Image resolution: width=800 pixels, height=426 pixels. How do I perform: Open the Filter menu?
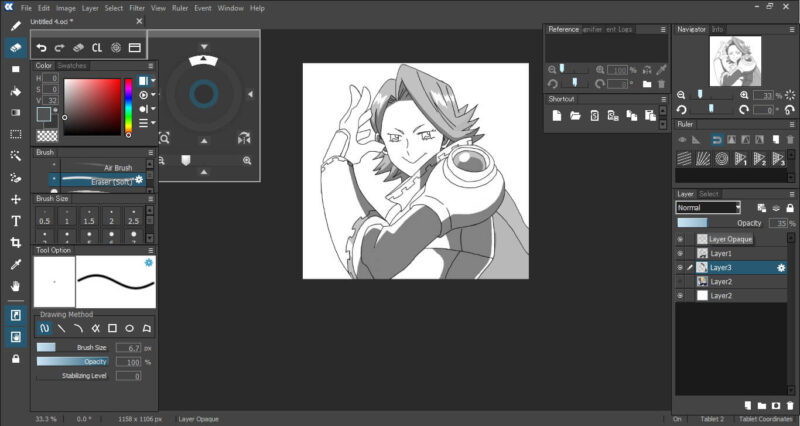(x=137, y=8)
